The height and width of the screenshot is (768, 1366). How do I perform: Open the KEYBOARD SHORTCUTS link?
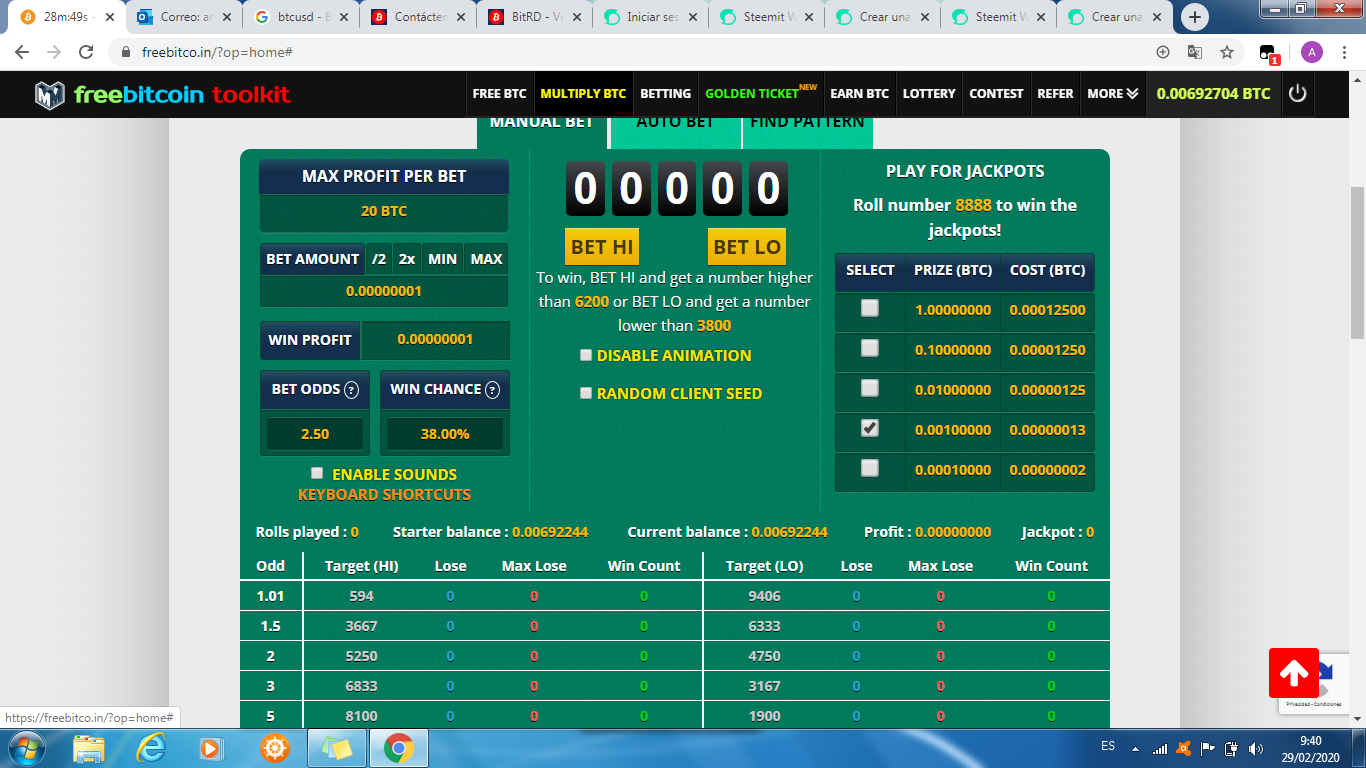[x=384, y=494]
